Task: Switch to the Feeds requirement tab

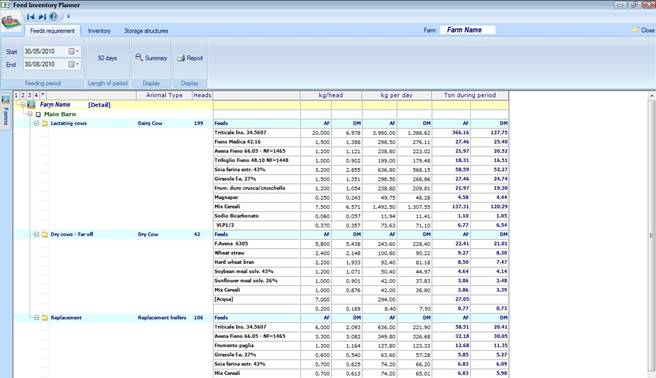Action: click(52, 31)
